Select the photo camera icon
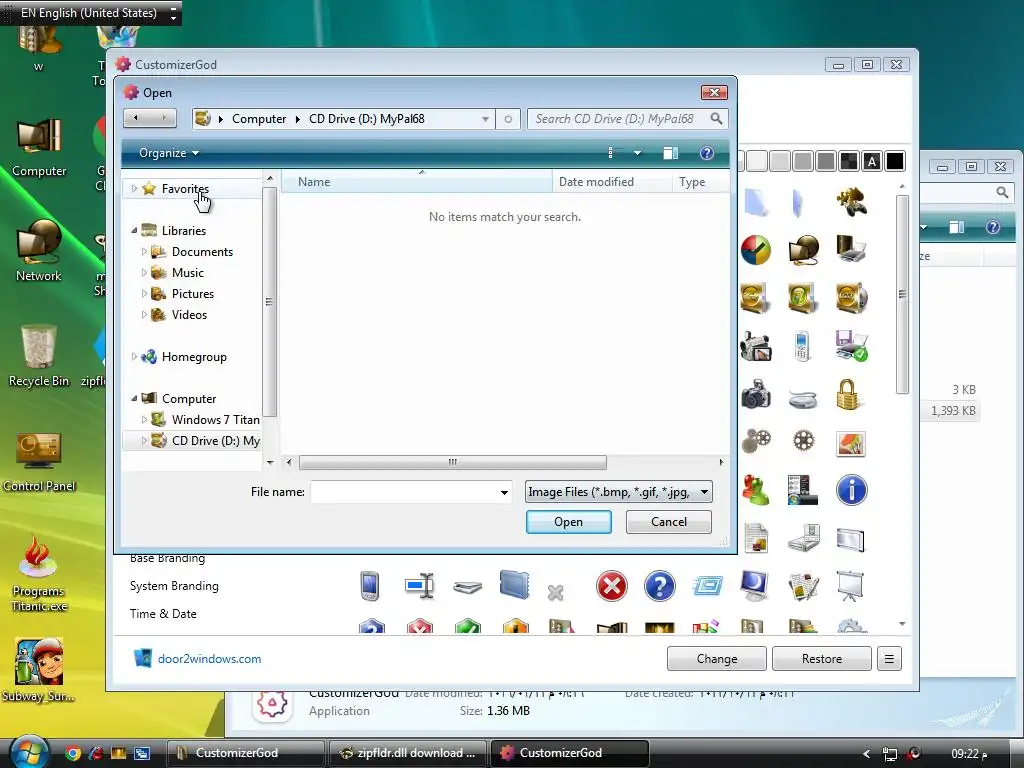The width and height of the screenshot is (1024, 768). tap(756, 394)
